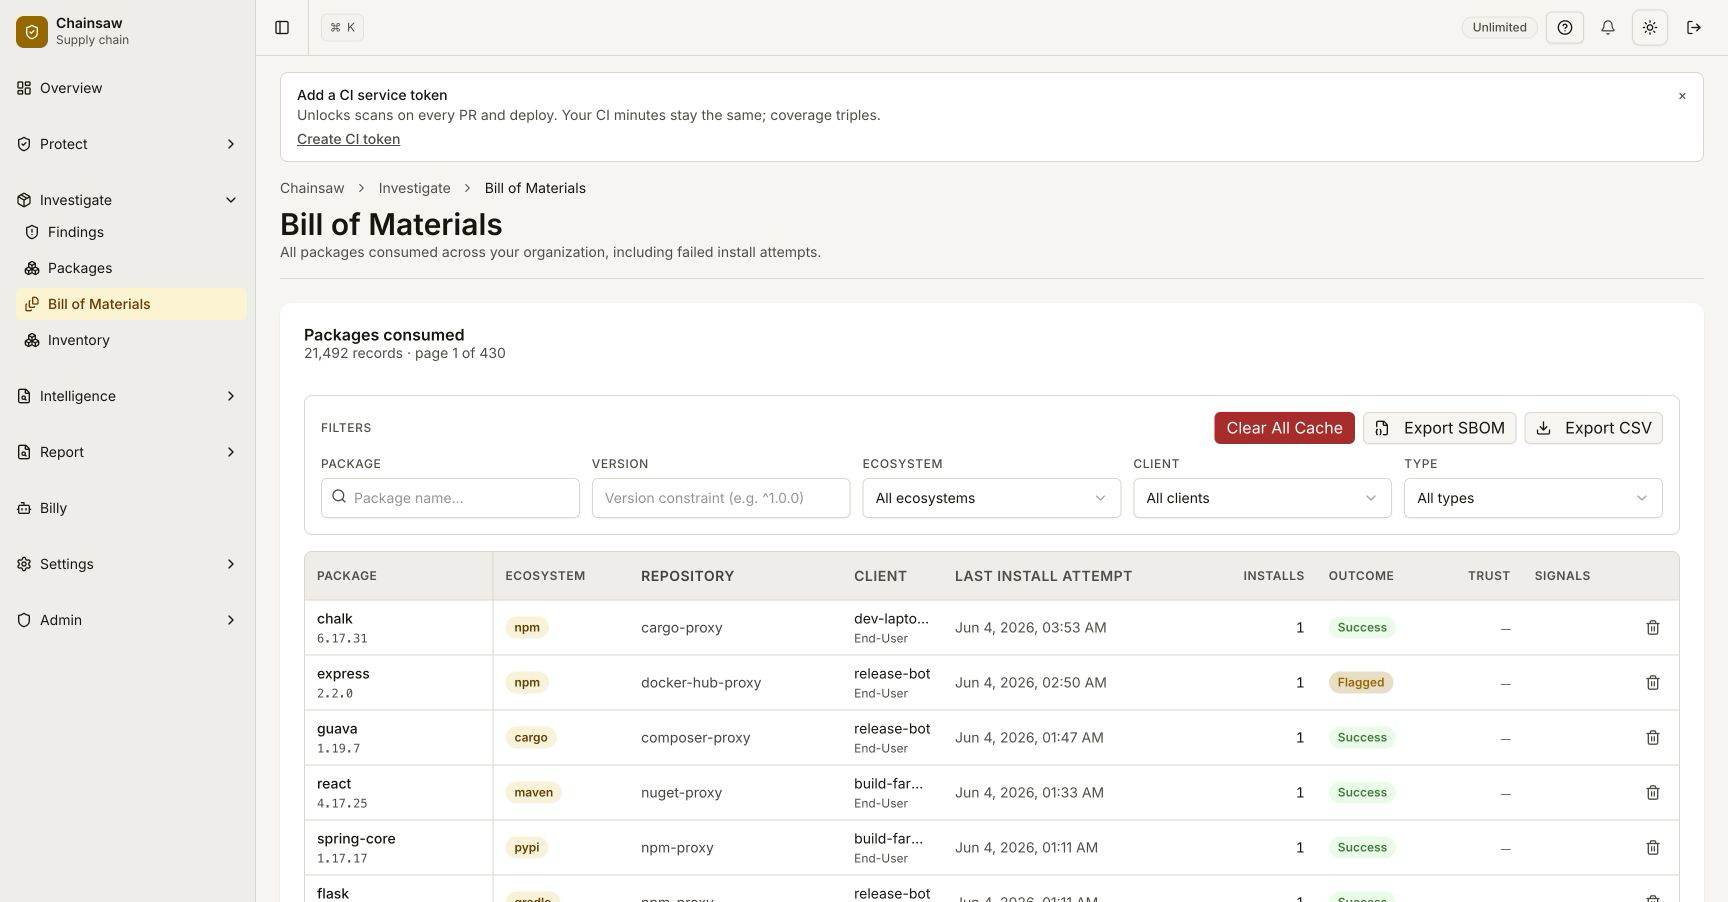Open Overview in the sidebar
The width and height of the screenshot is (1728, 902).
pos(128,88)
